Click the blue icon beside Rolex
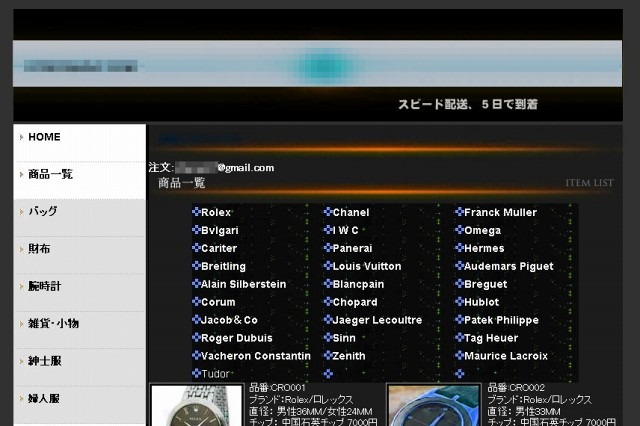Image resolution: width=640 pixels, height=426 pixels. click(196, 212)
